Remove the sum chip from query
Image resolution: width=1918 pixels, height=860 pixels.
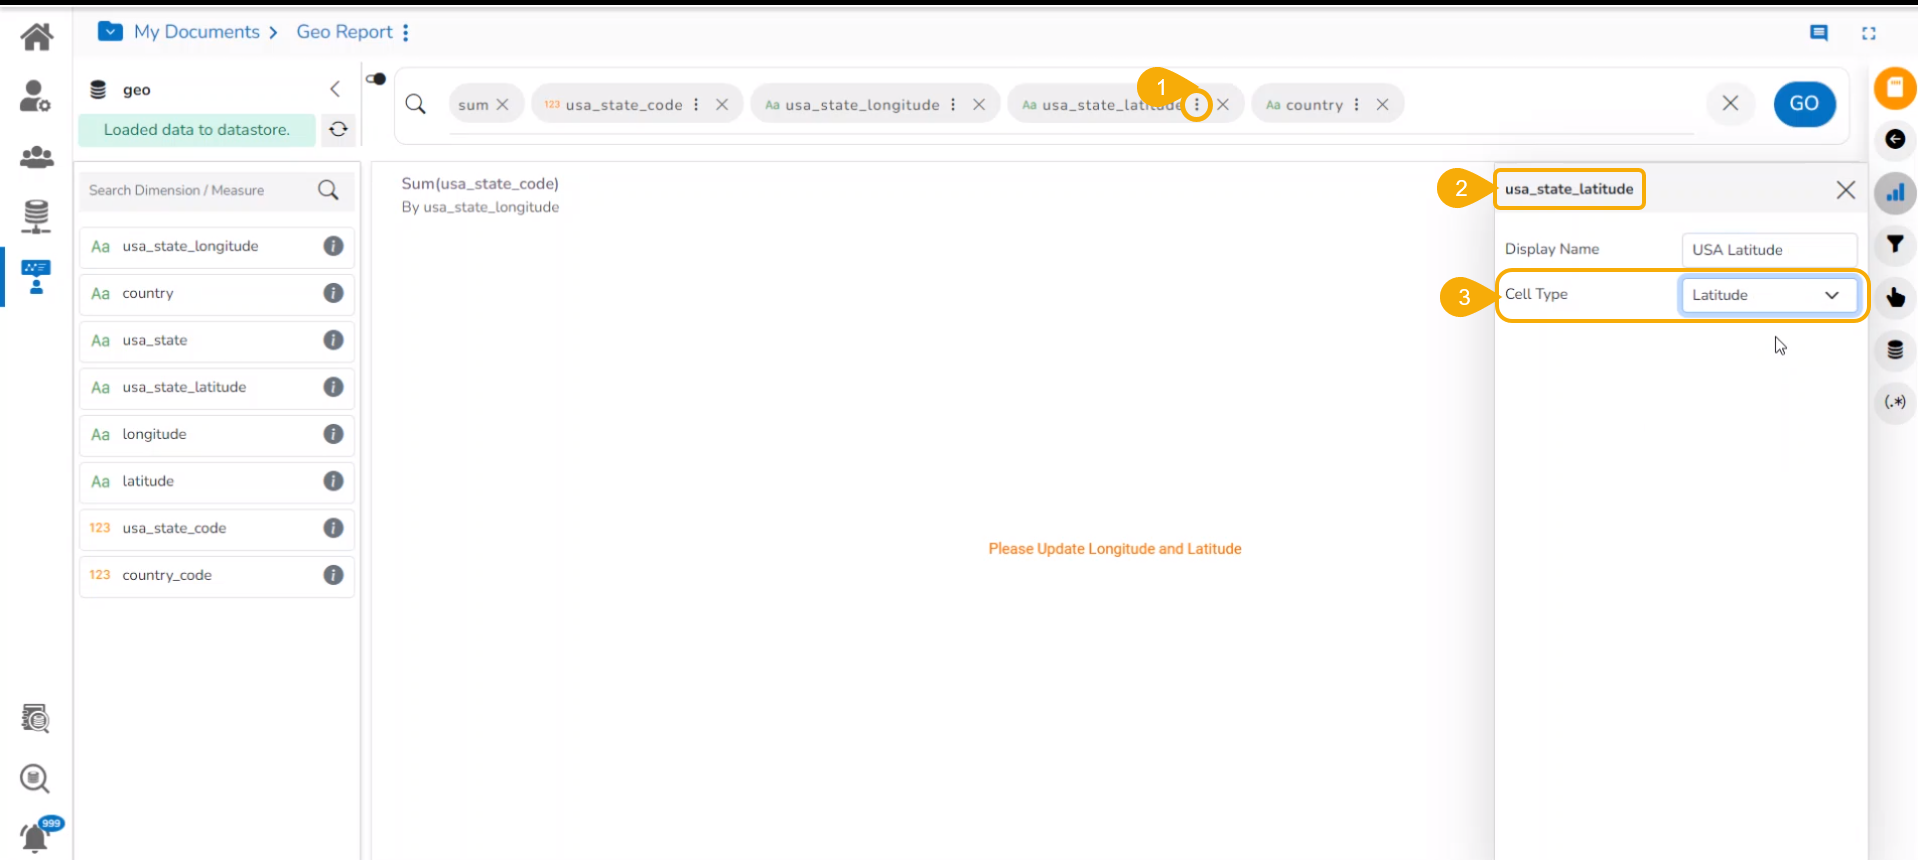pos(502,104)
